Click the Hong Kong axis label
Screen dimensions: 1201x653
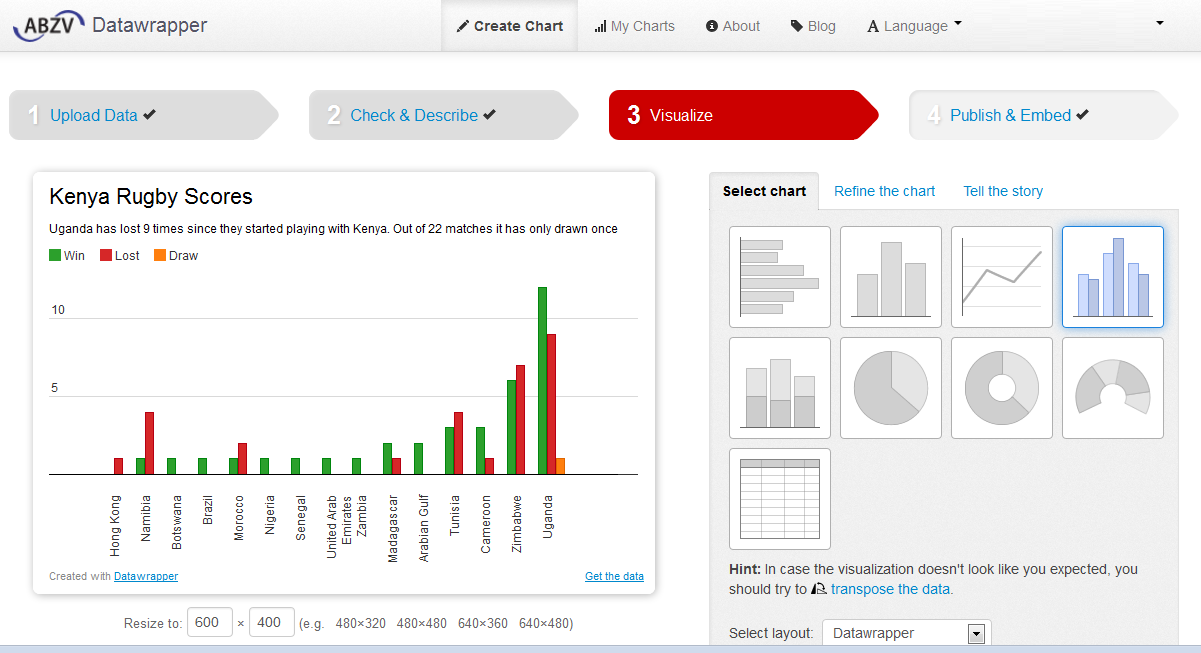pyautogui.click(x=115, y=525)
